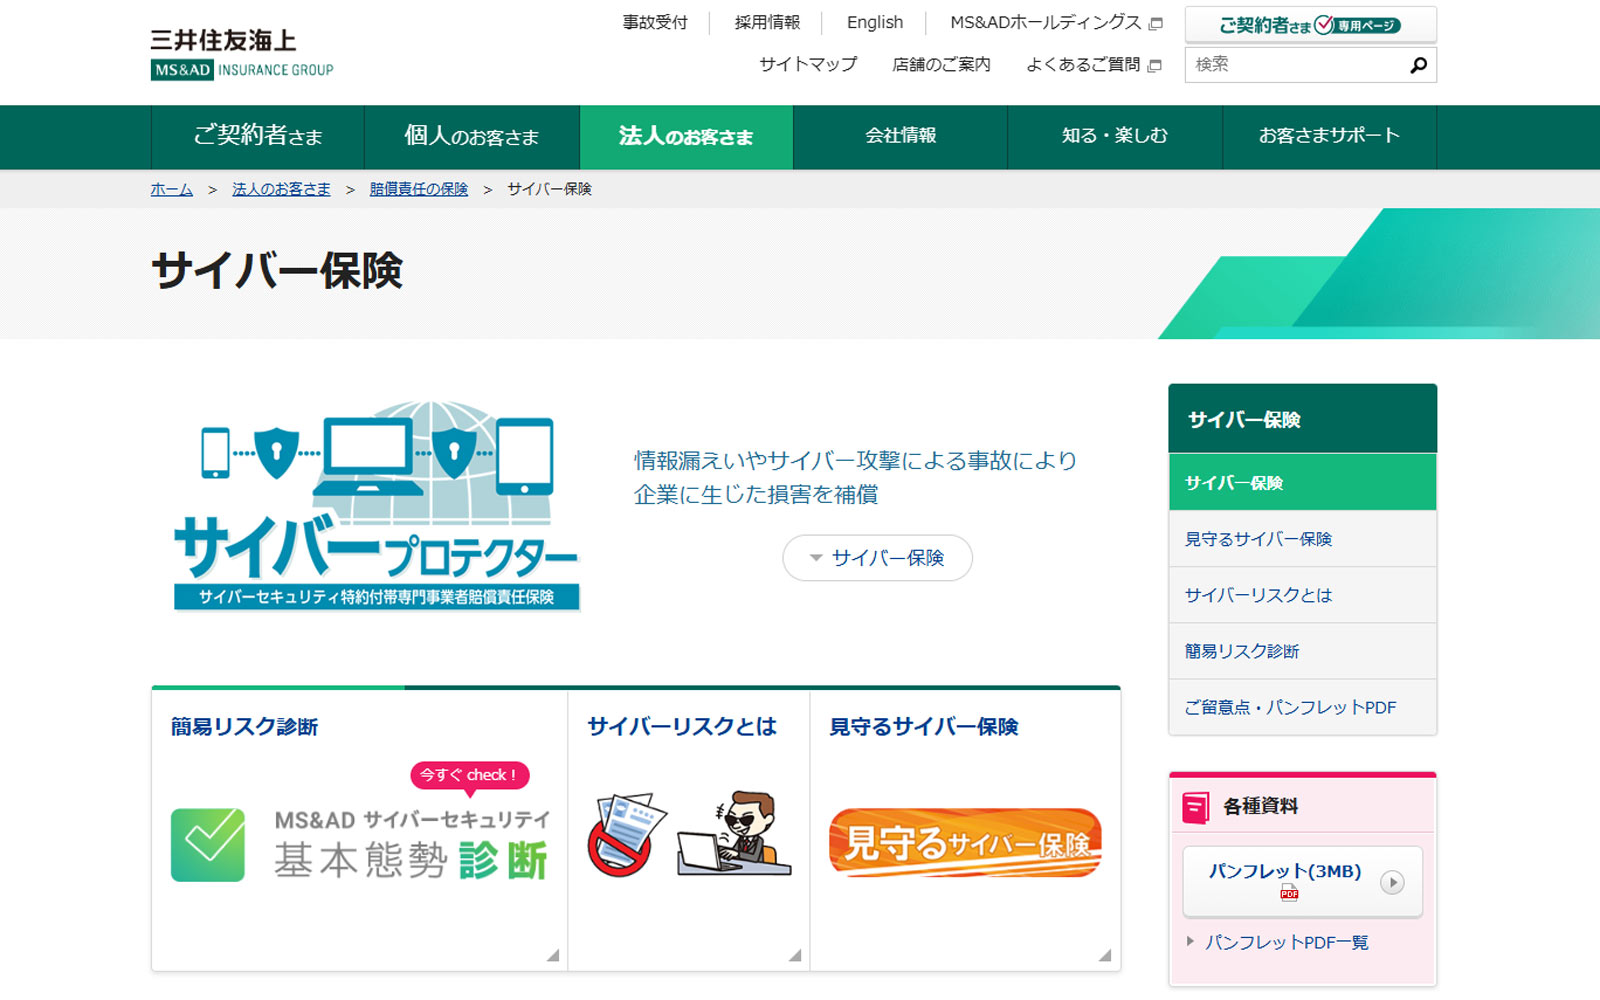Click the MS&AD 基本態勢診断 banner text
1600x1000 pixels.
click(x=412, y=845)
